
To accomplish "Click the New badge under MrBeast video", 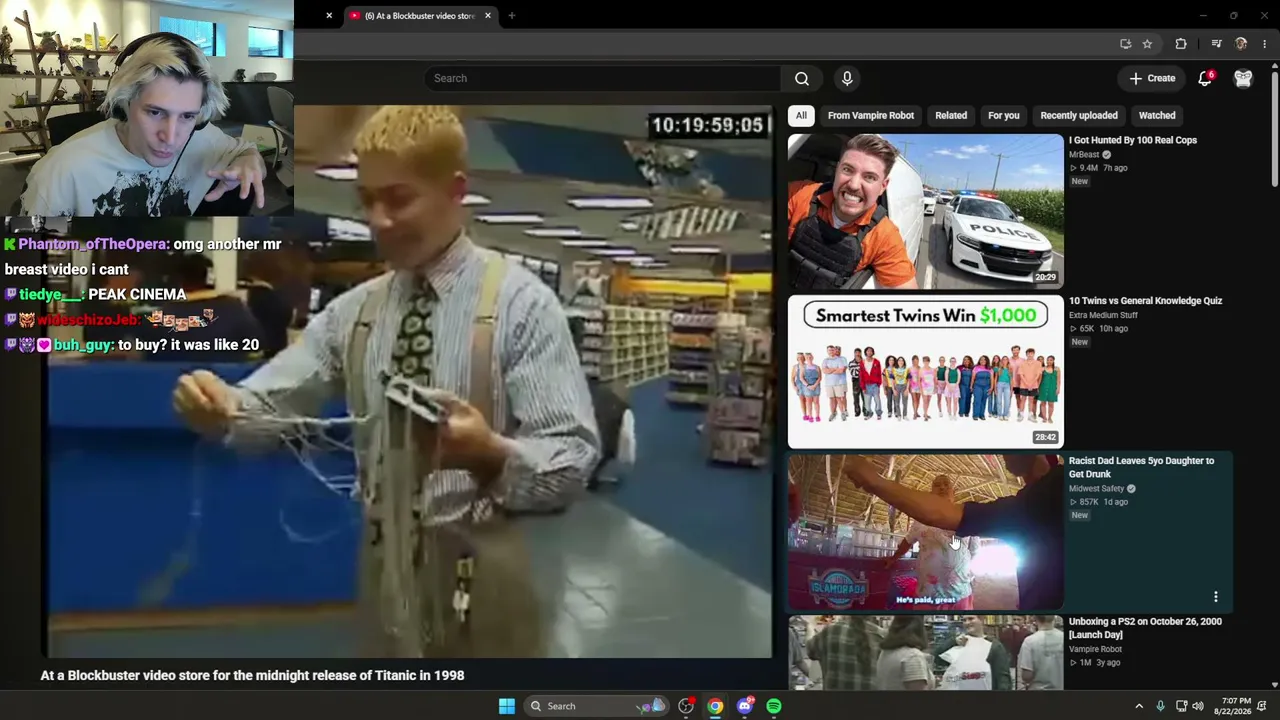I will [1080, 182].
